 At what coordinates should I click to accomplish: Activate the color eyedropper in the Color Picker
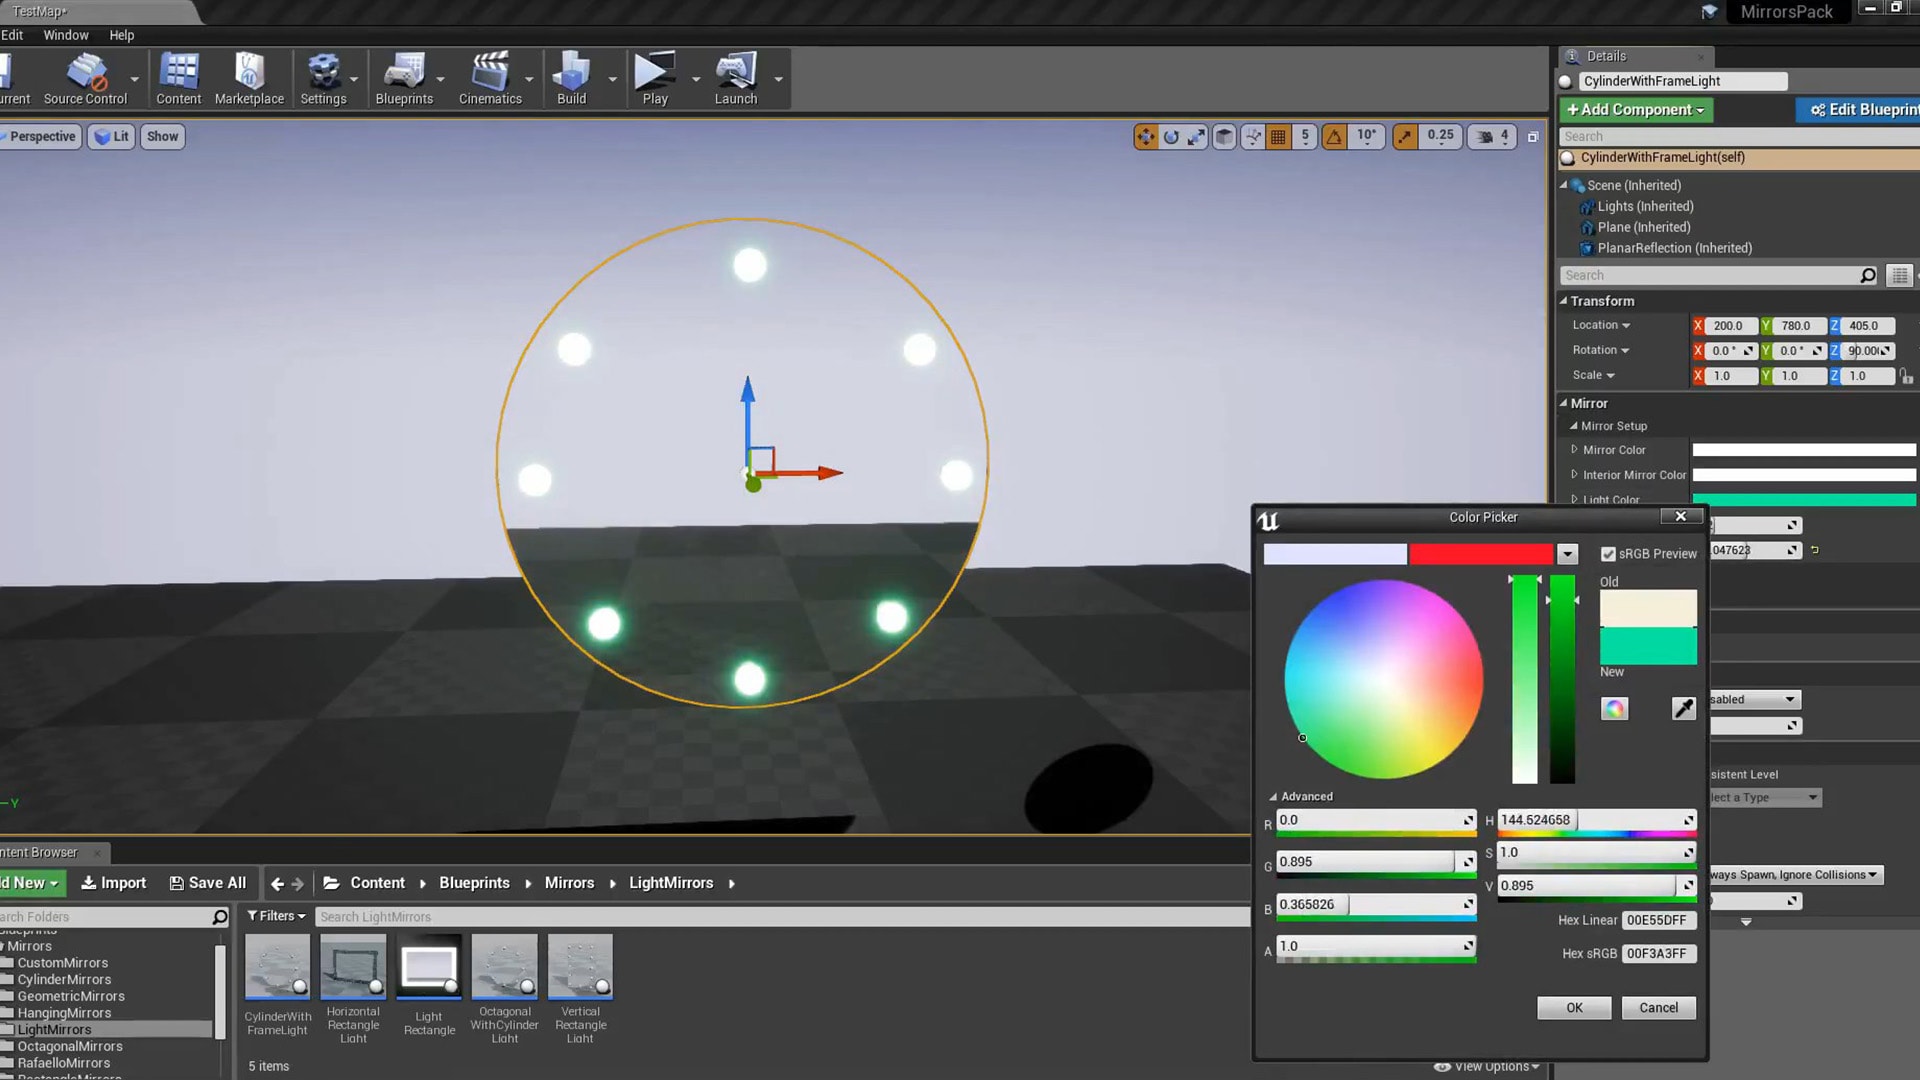coord(1683,708)
